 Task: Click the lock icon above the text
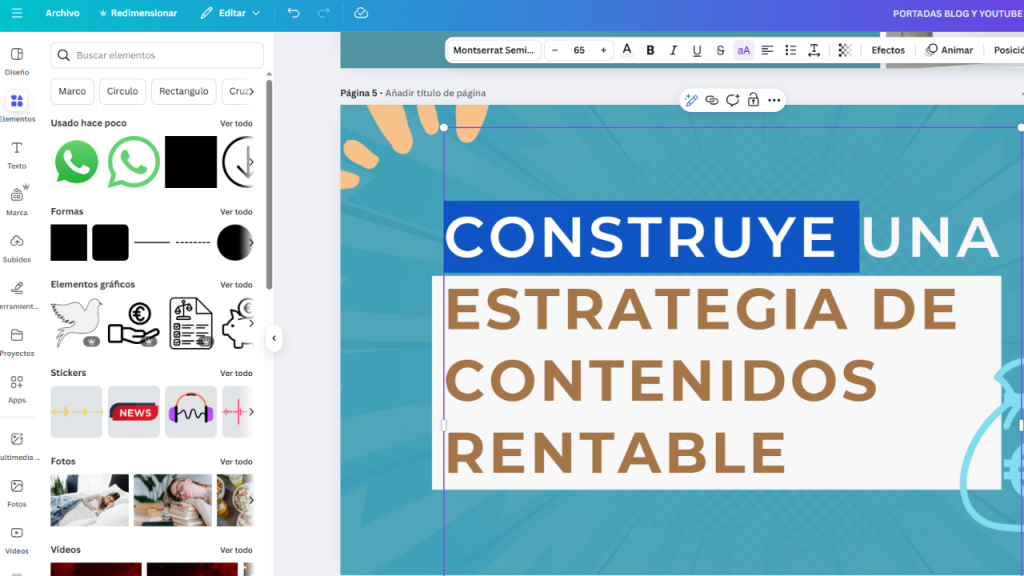pos(753,100)
